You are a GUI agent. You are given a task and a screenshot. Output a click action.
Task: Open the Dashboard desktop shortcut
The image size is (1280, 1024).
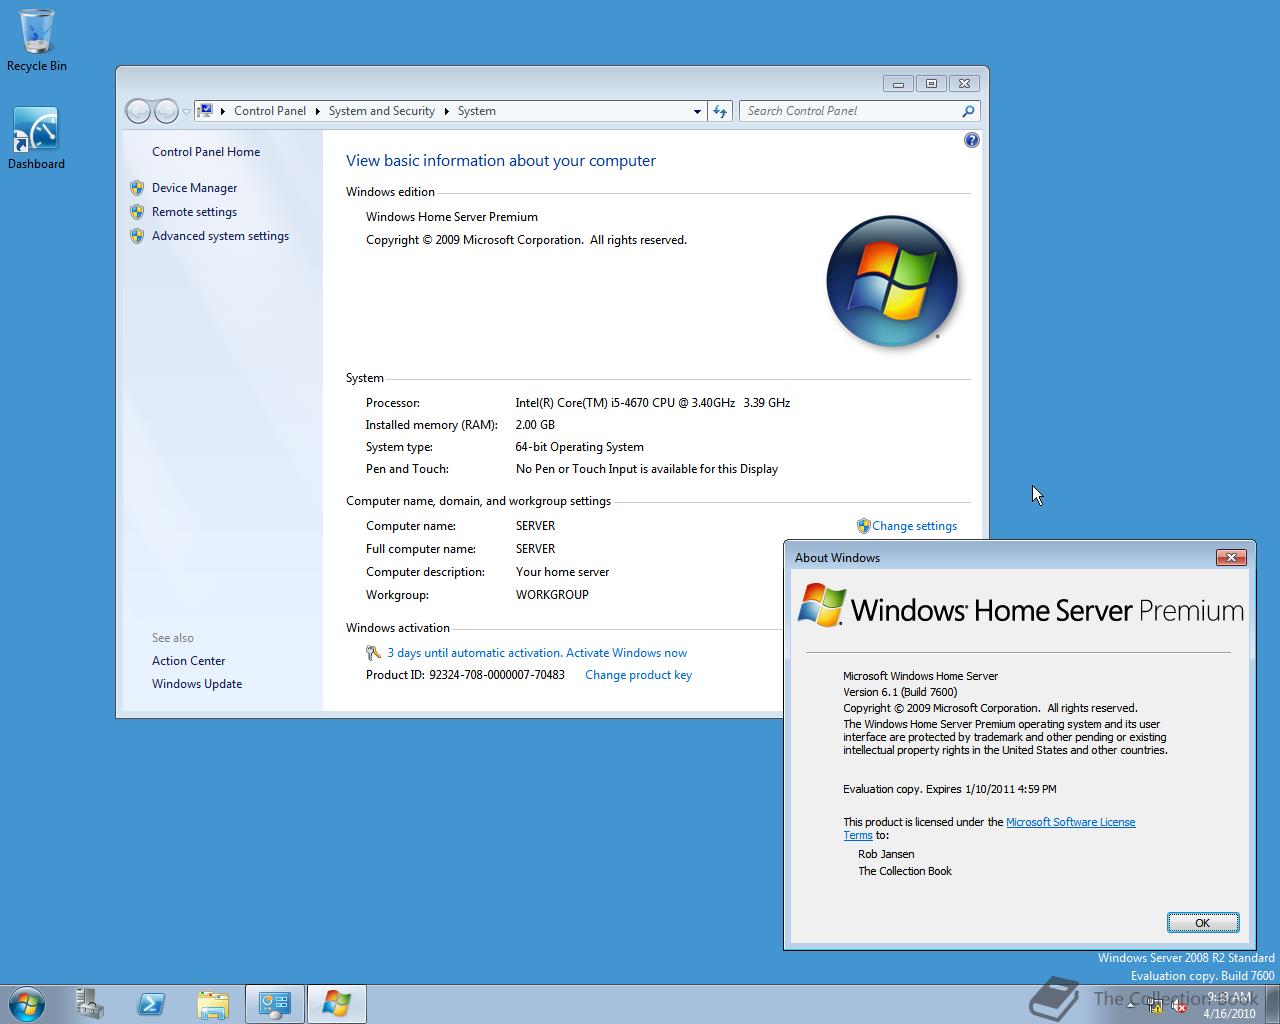tap(36, 138)
